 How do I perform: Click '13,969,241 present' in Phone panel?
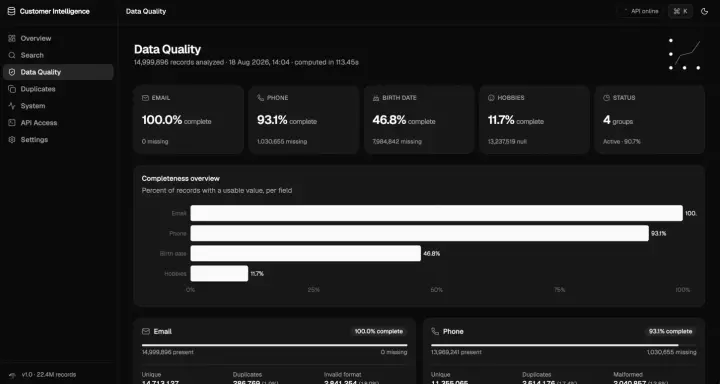coord(456,352)
